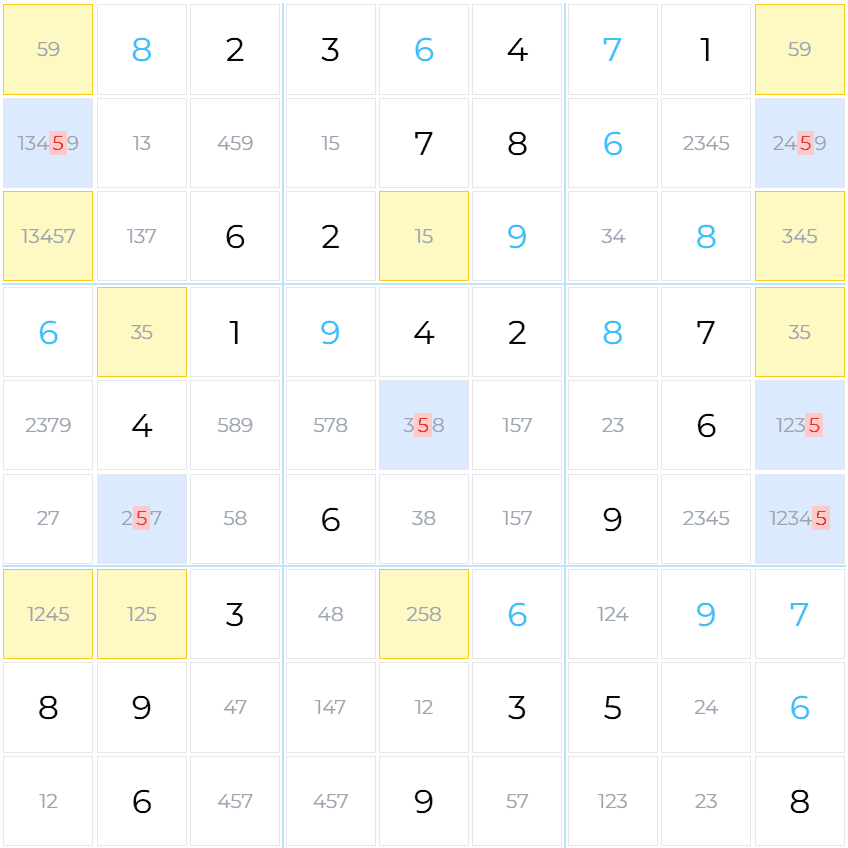Select the yellow cell with candidates 125
Image resolution: width=848 pixels, height=848 pixels.
142,614
